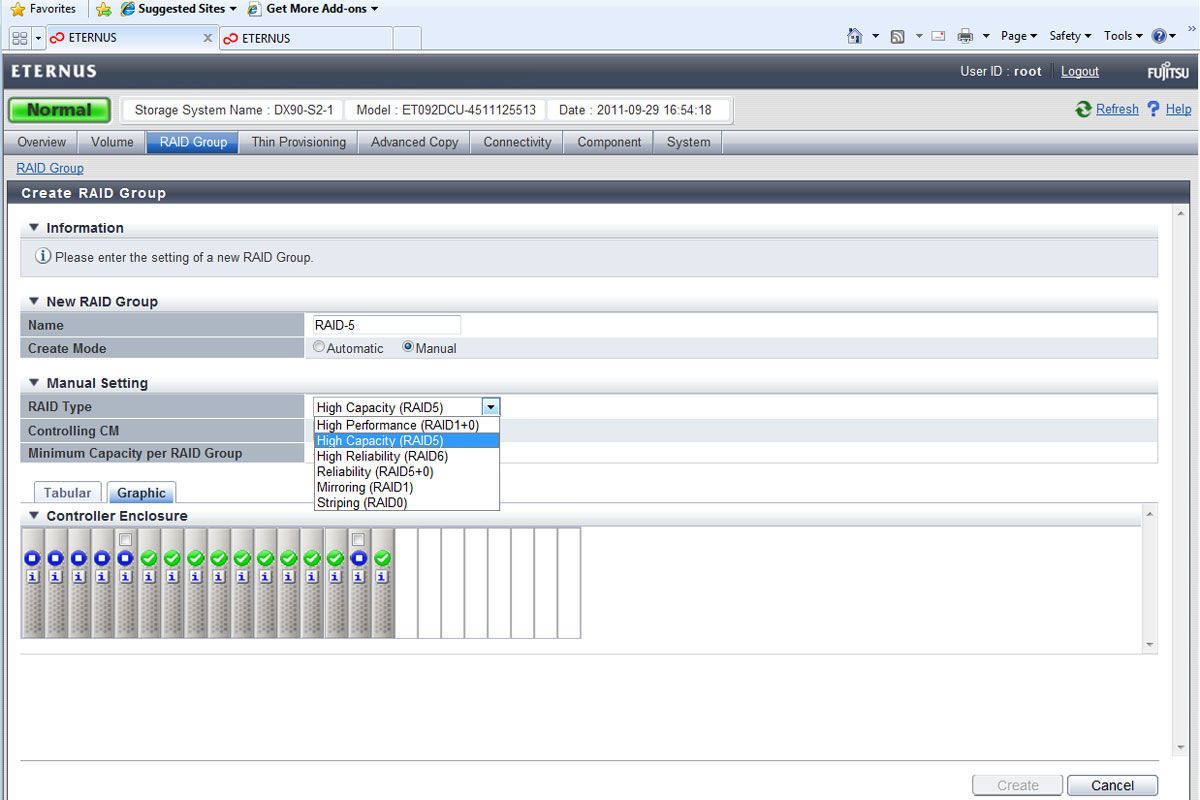This screenshot has height=800, width=1200.
Task: Click the Information section info icon
Action: 43,256
